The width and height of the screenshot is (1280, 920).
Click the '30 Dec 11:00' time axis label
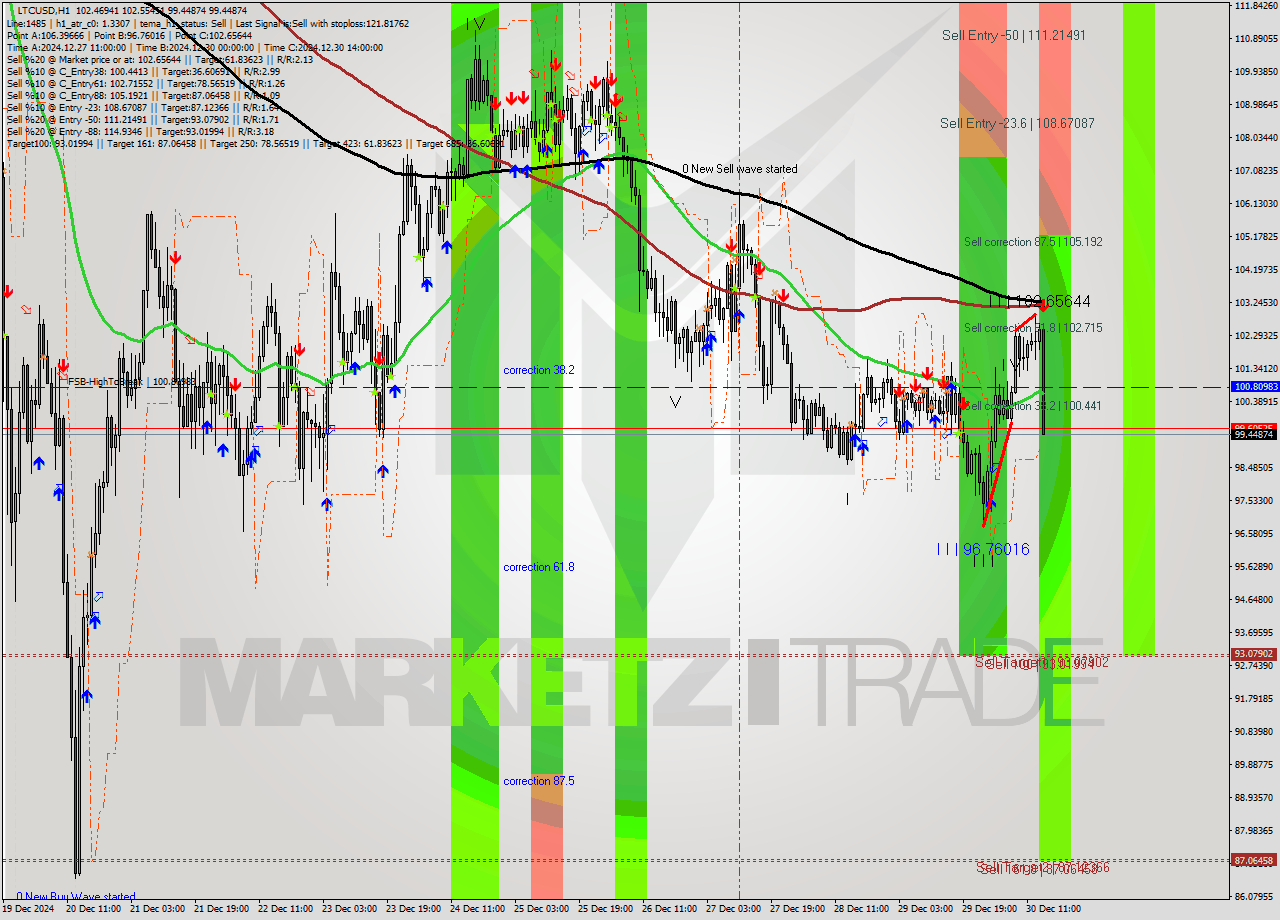(x=1053, y=910)
